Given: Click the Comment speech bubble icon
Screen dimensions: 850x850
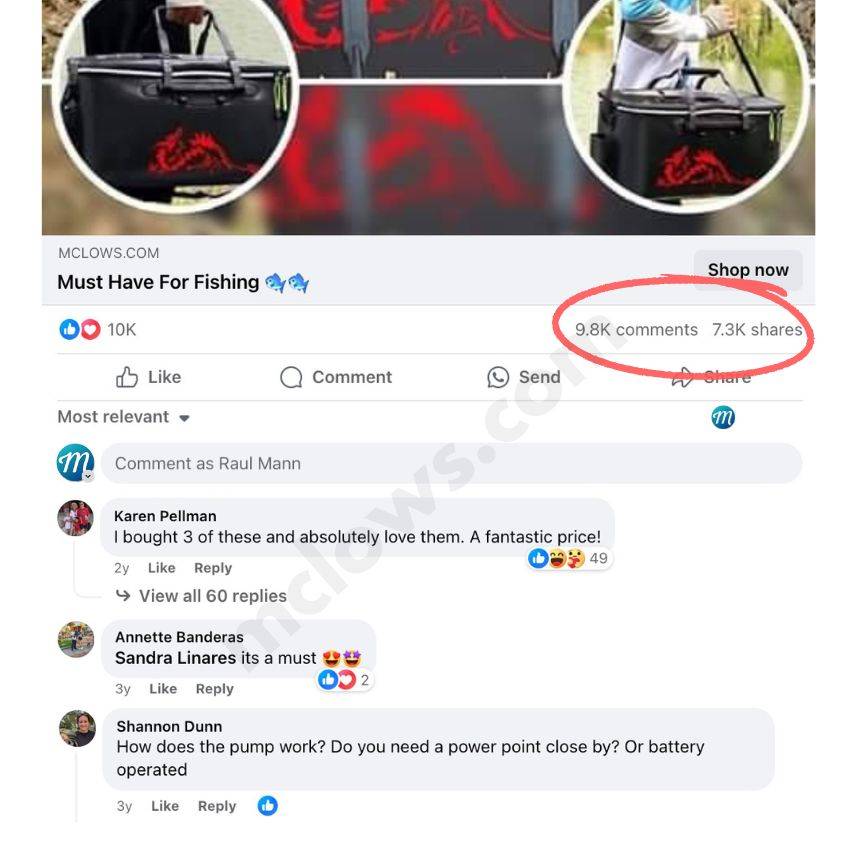Looking at the screenshot, I should point(291,377).
